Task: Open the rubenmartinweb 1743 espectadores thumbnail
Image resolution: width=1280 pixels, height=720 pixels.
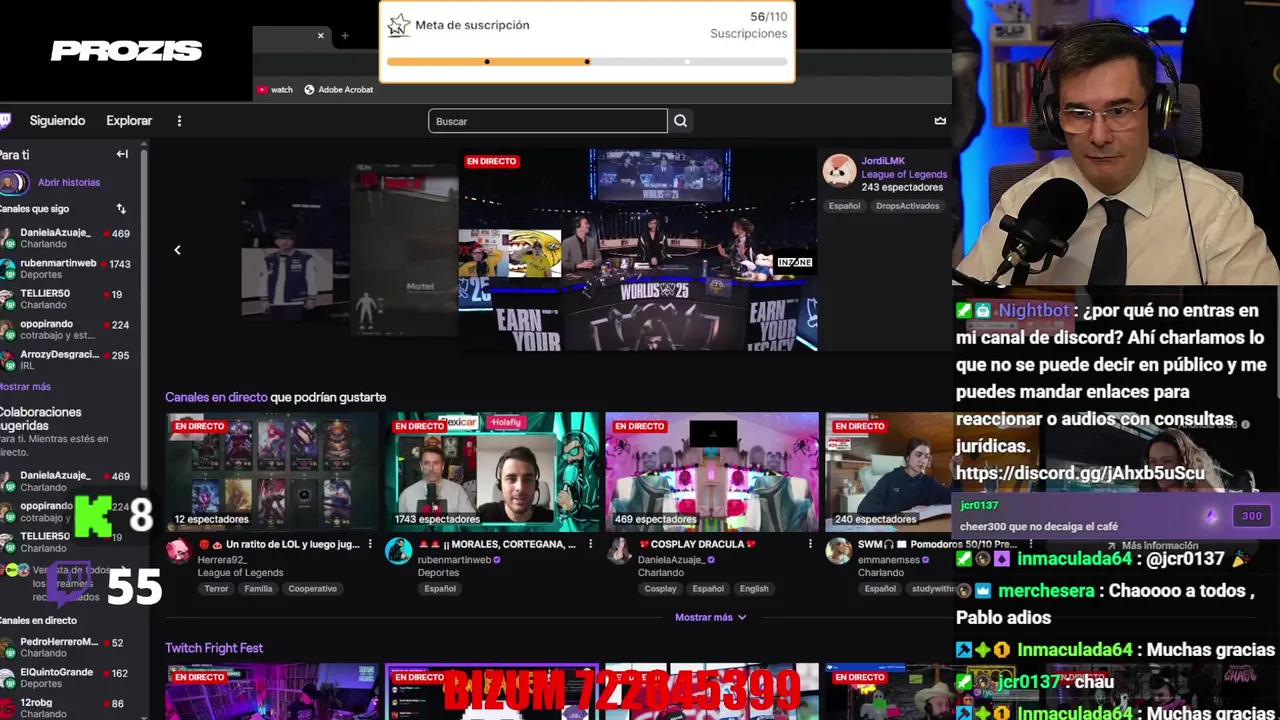Action: [492, 472]
